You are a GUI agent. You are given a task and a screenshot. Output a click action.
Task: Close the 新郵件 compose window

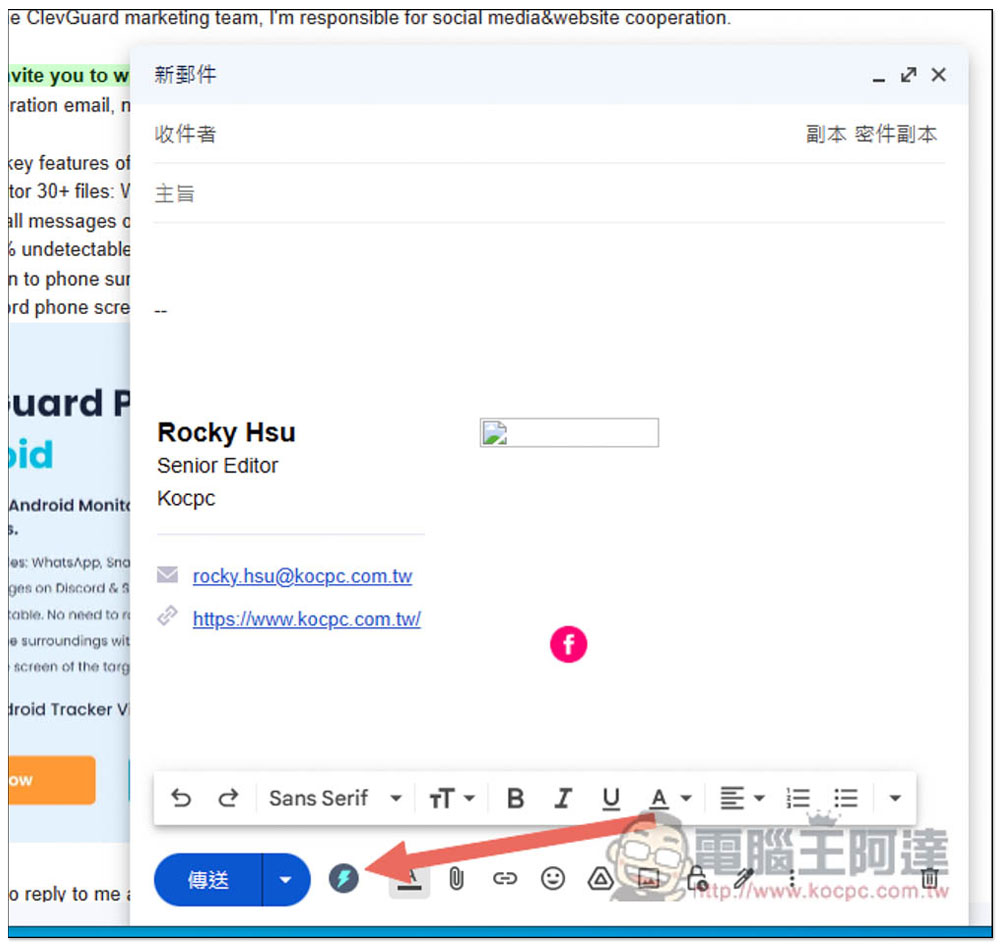point(938,75)
